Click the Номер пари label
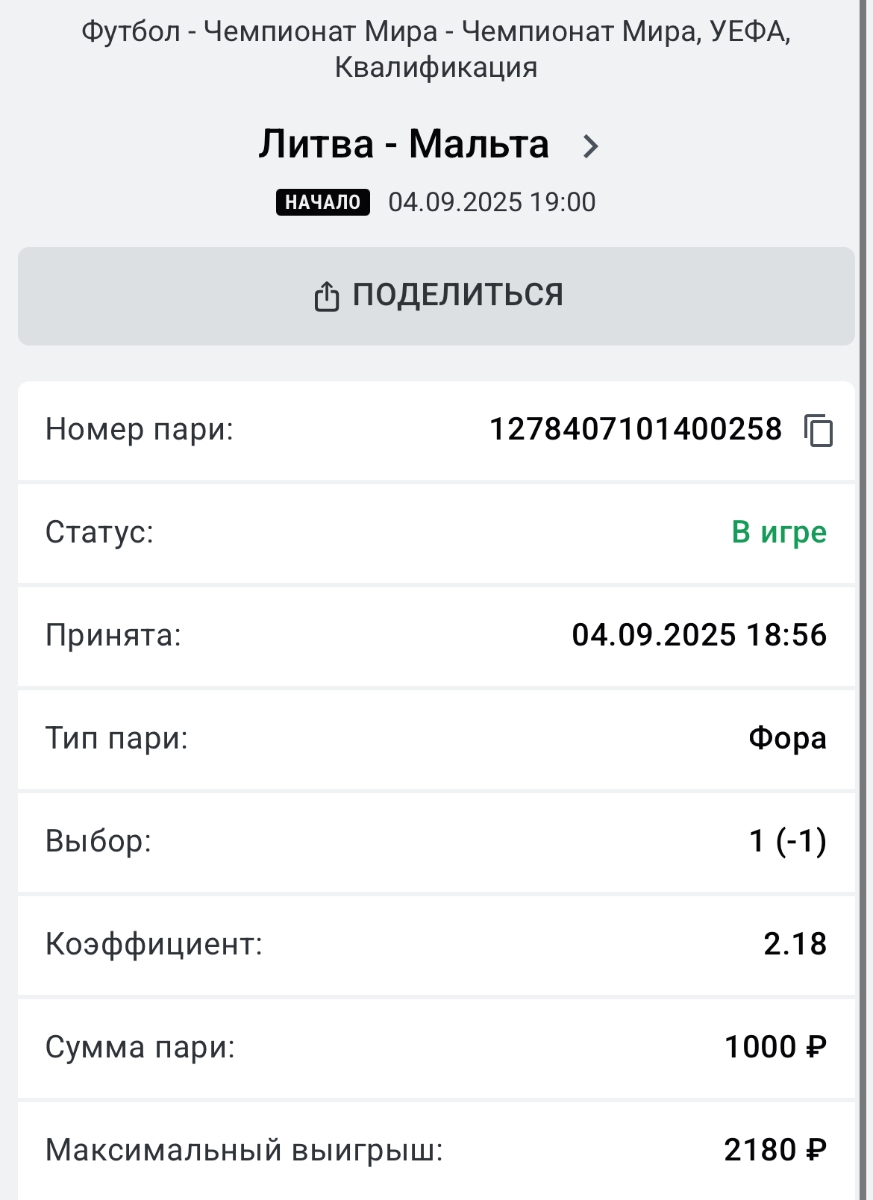This screenshot has width=873, height=1200. coord(139,431)
